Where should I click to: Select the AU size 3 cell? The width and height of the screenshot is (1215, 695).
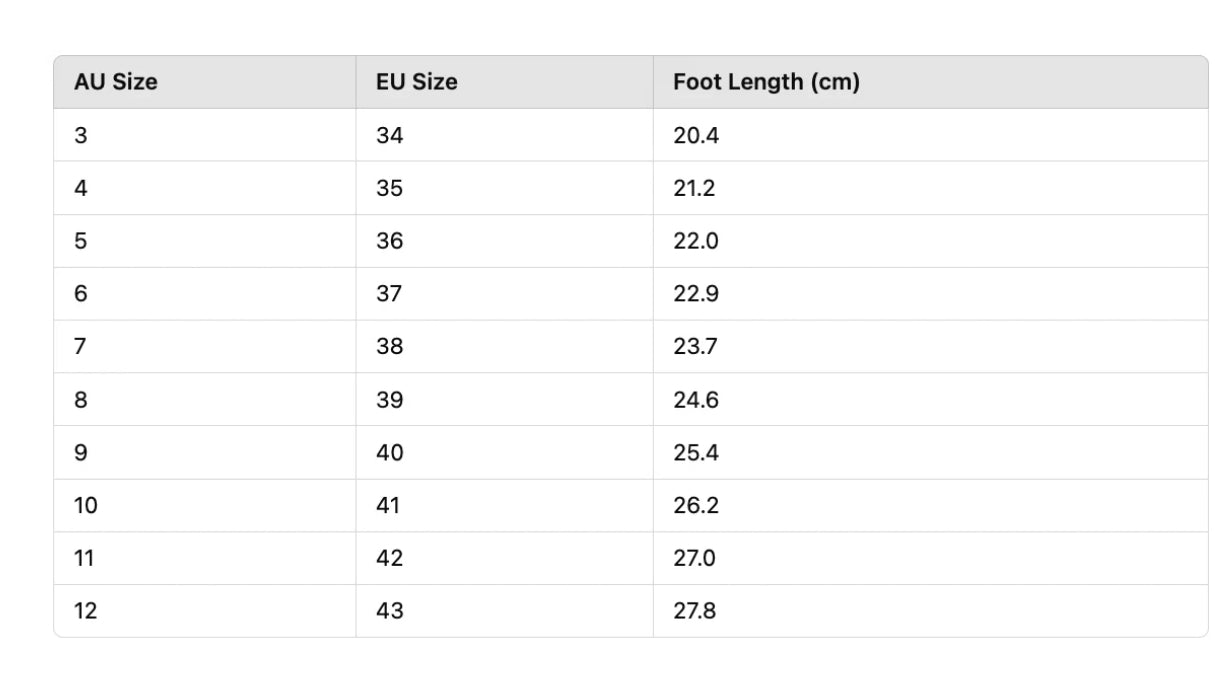tap(205, 135)
